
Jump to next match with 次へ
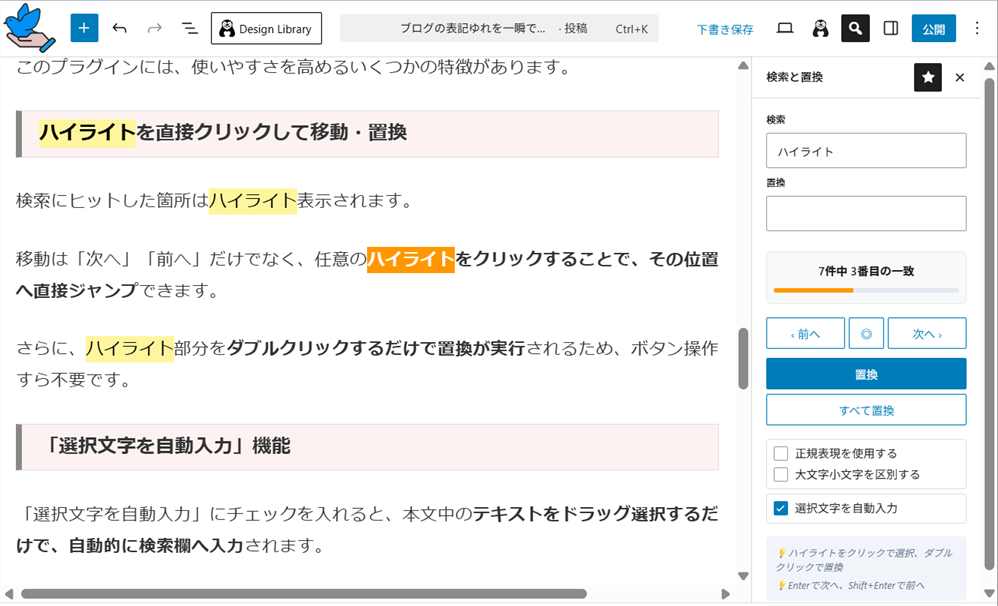[926, 334]
